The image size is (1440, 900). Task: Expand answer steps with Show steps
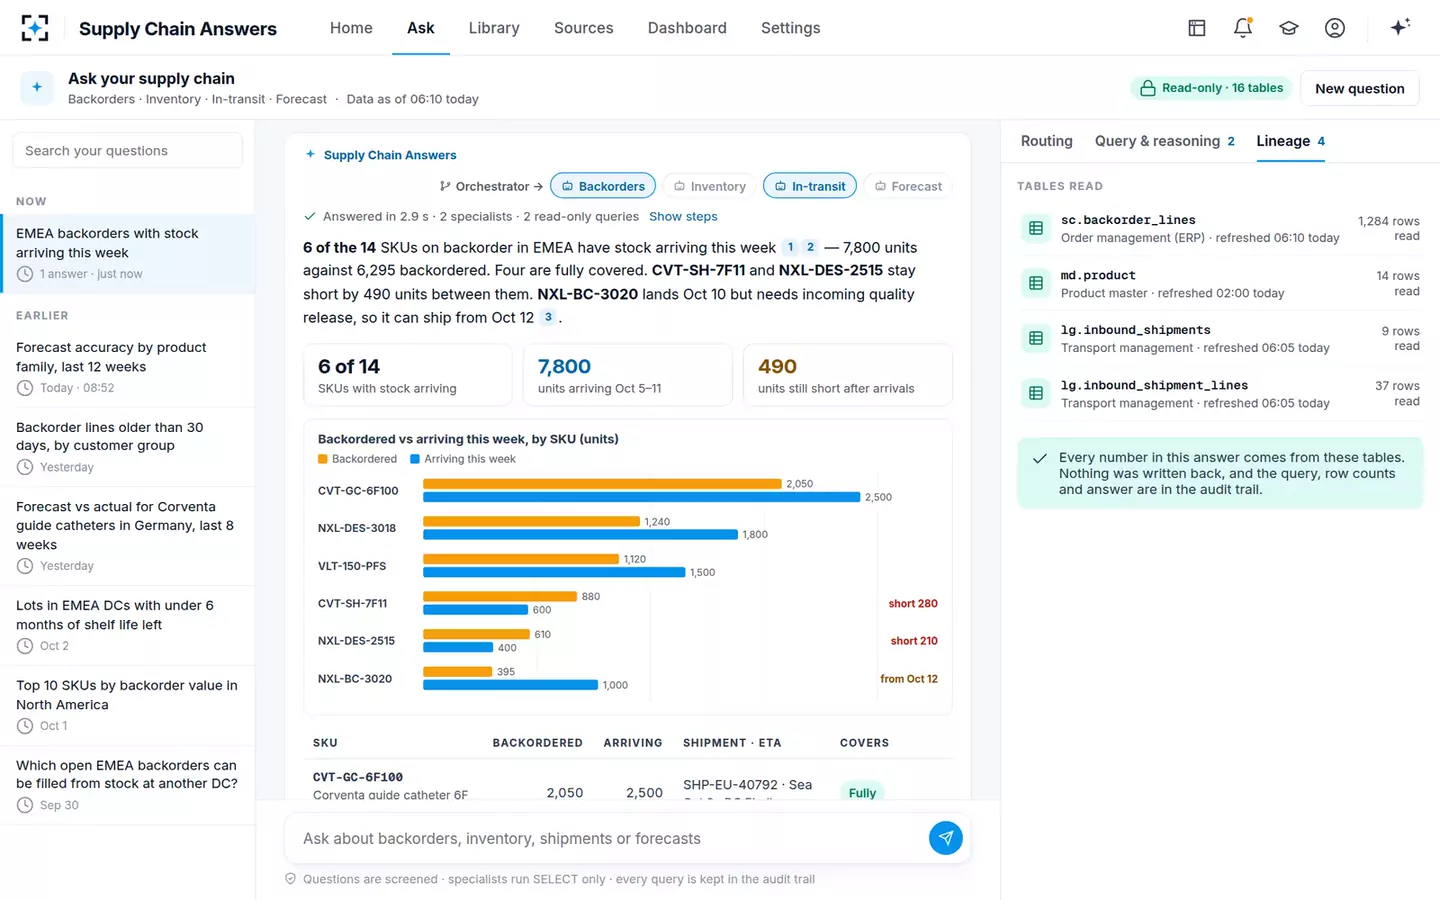point(683,216)
